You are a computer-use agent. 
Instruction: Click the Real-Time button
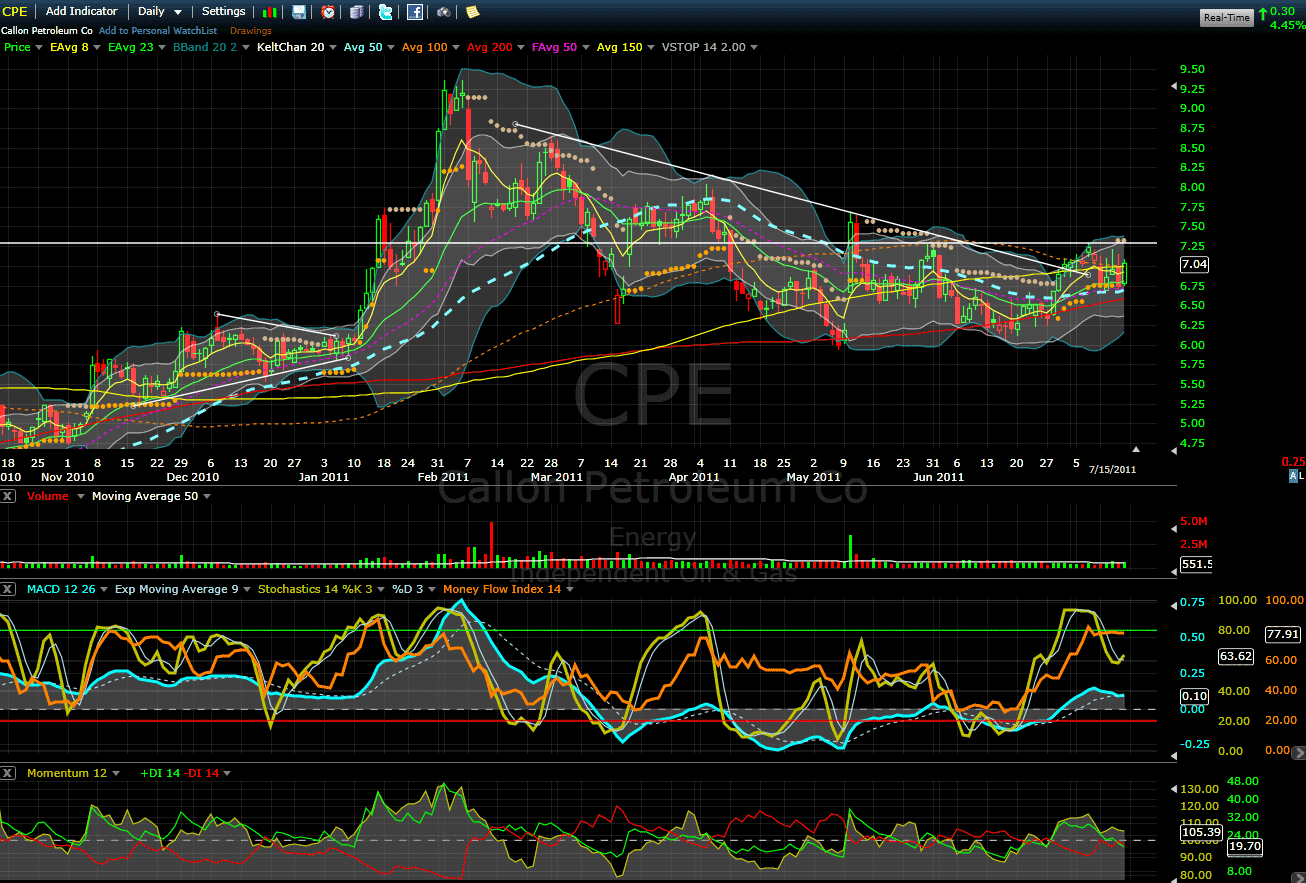(x=1226, y=17)
